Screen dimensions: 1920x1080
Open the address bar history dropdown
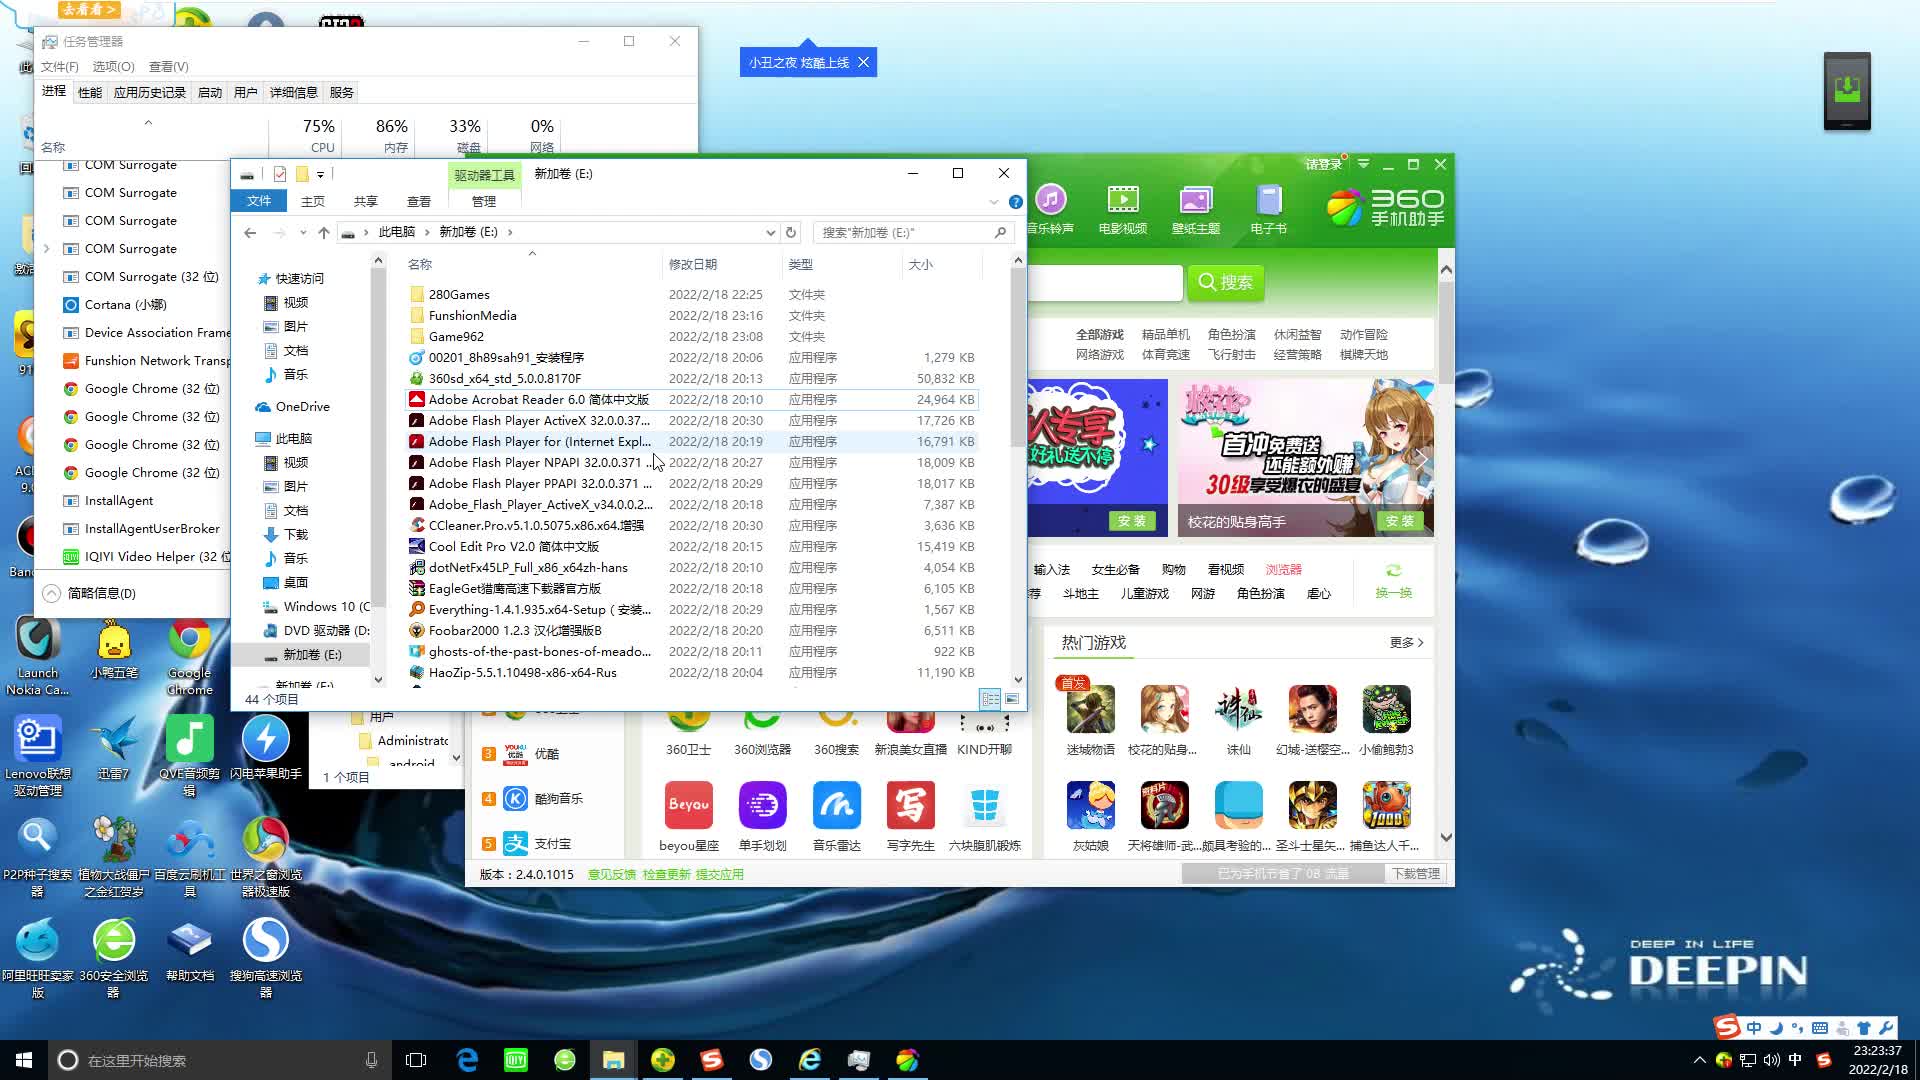click(x=770, y=232)
